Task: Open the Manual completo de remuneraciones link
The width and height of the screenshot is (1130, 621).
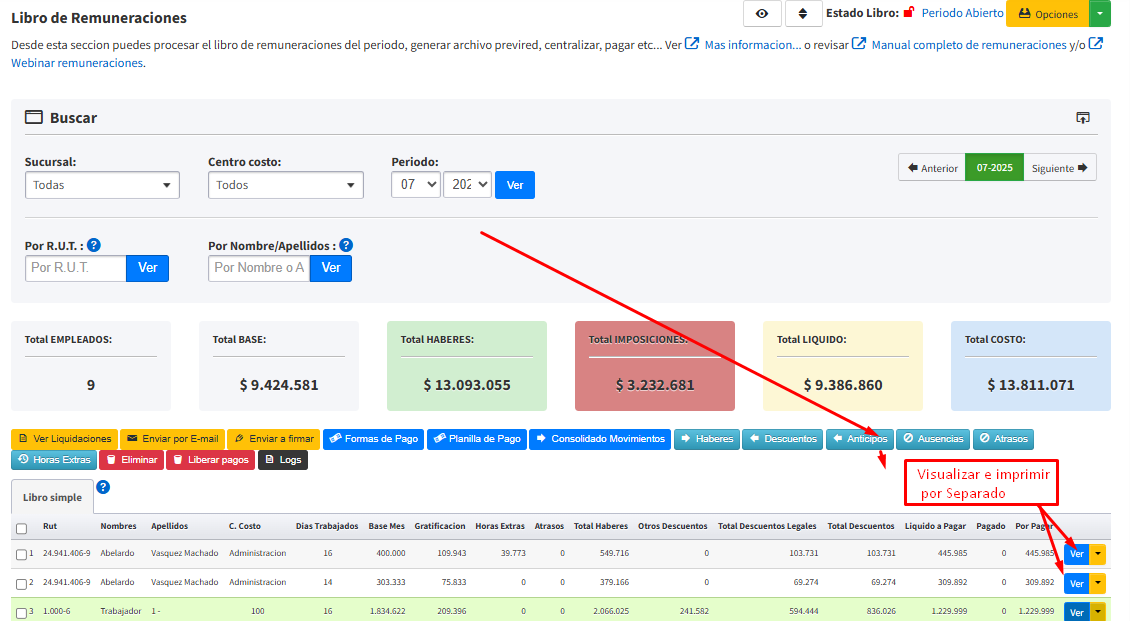Action: click(969, 45)
